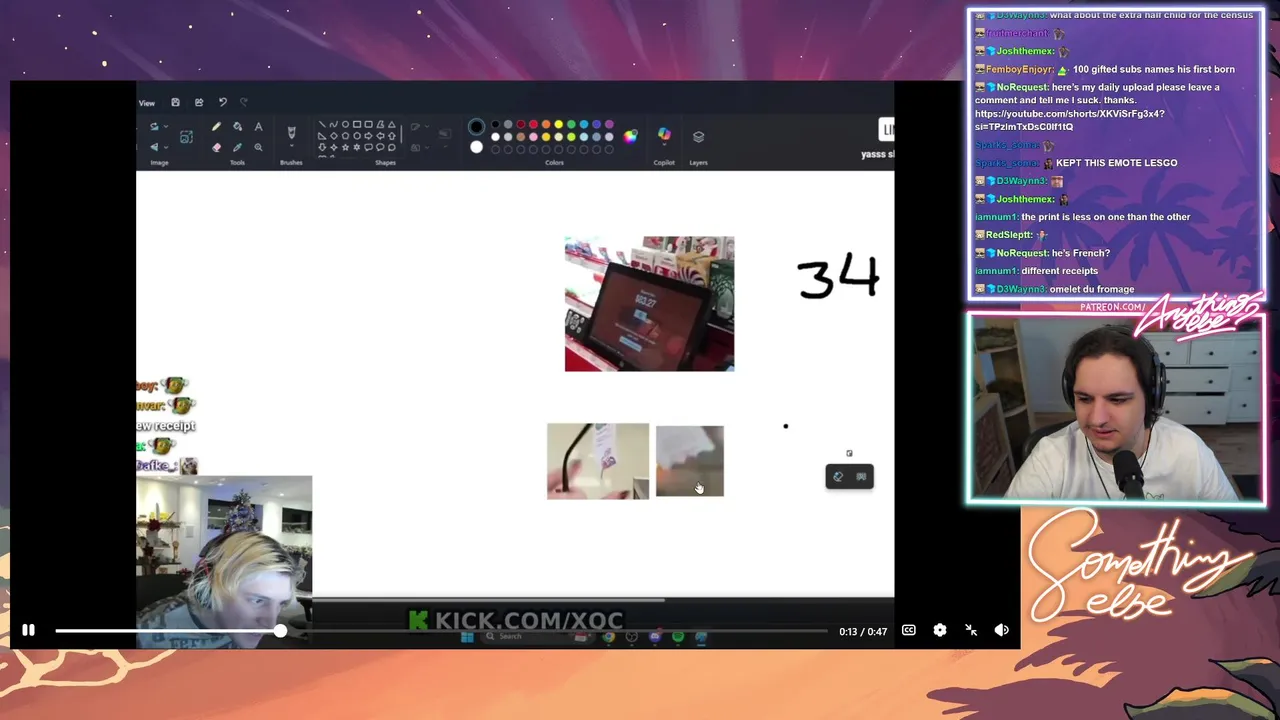Image resolution: width=1280 pixels, height=720 pixels.
Task: Click the Spotify icon in streamed taskbar
Action: coord(678,636)
